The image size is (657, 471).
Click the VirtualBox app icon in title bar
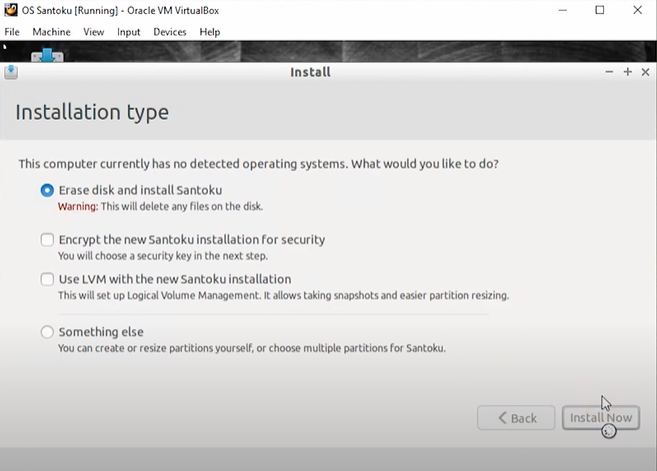[10, 10]
